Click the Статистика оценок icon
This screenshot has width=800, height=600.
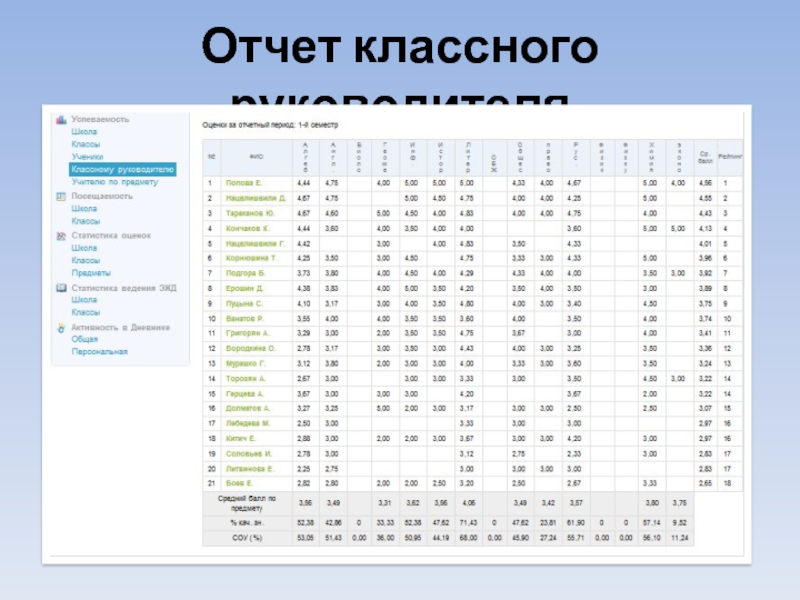[61, 236]
